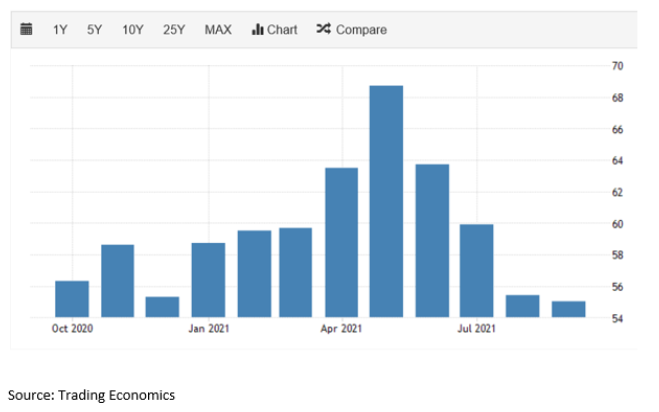Click the '62' y-axis value
The width and height of the screenshot is (659, 412).
(617, 193)
